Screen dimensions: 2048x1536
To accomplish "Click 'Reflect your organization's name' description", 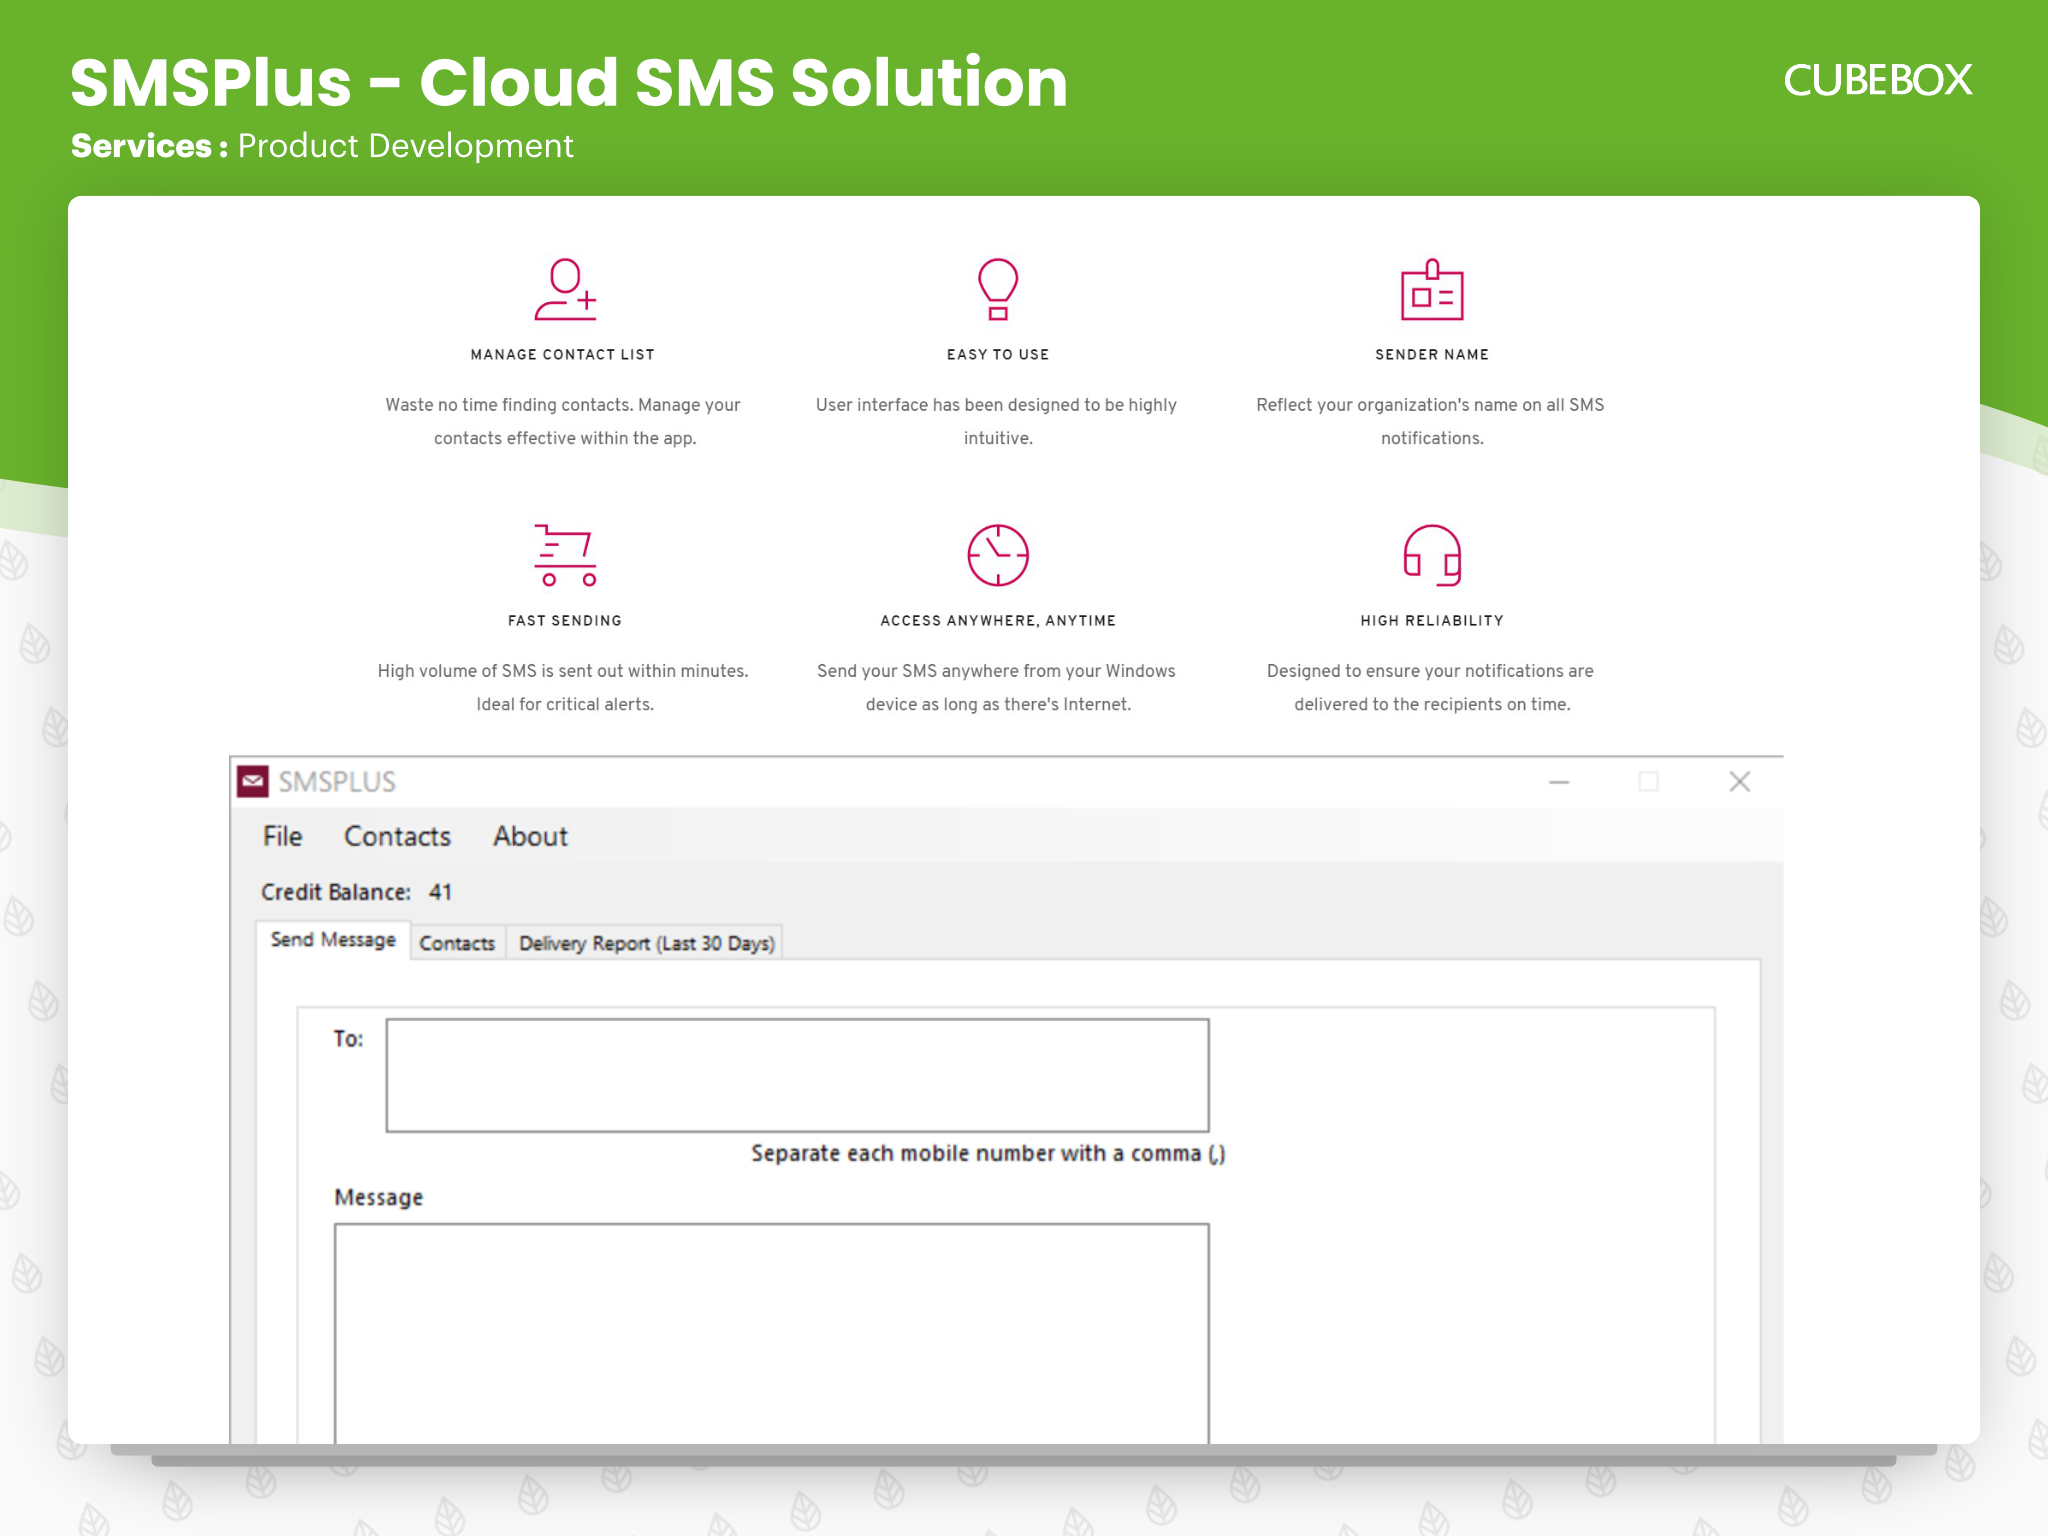I will [1430, 421].
